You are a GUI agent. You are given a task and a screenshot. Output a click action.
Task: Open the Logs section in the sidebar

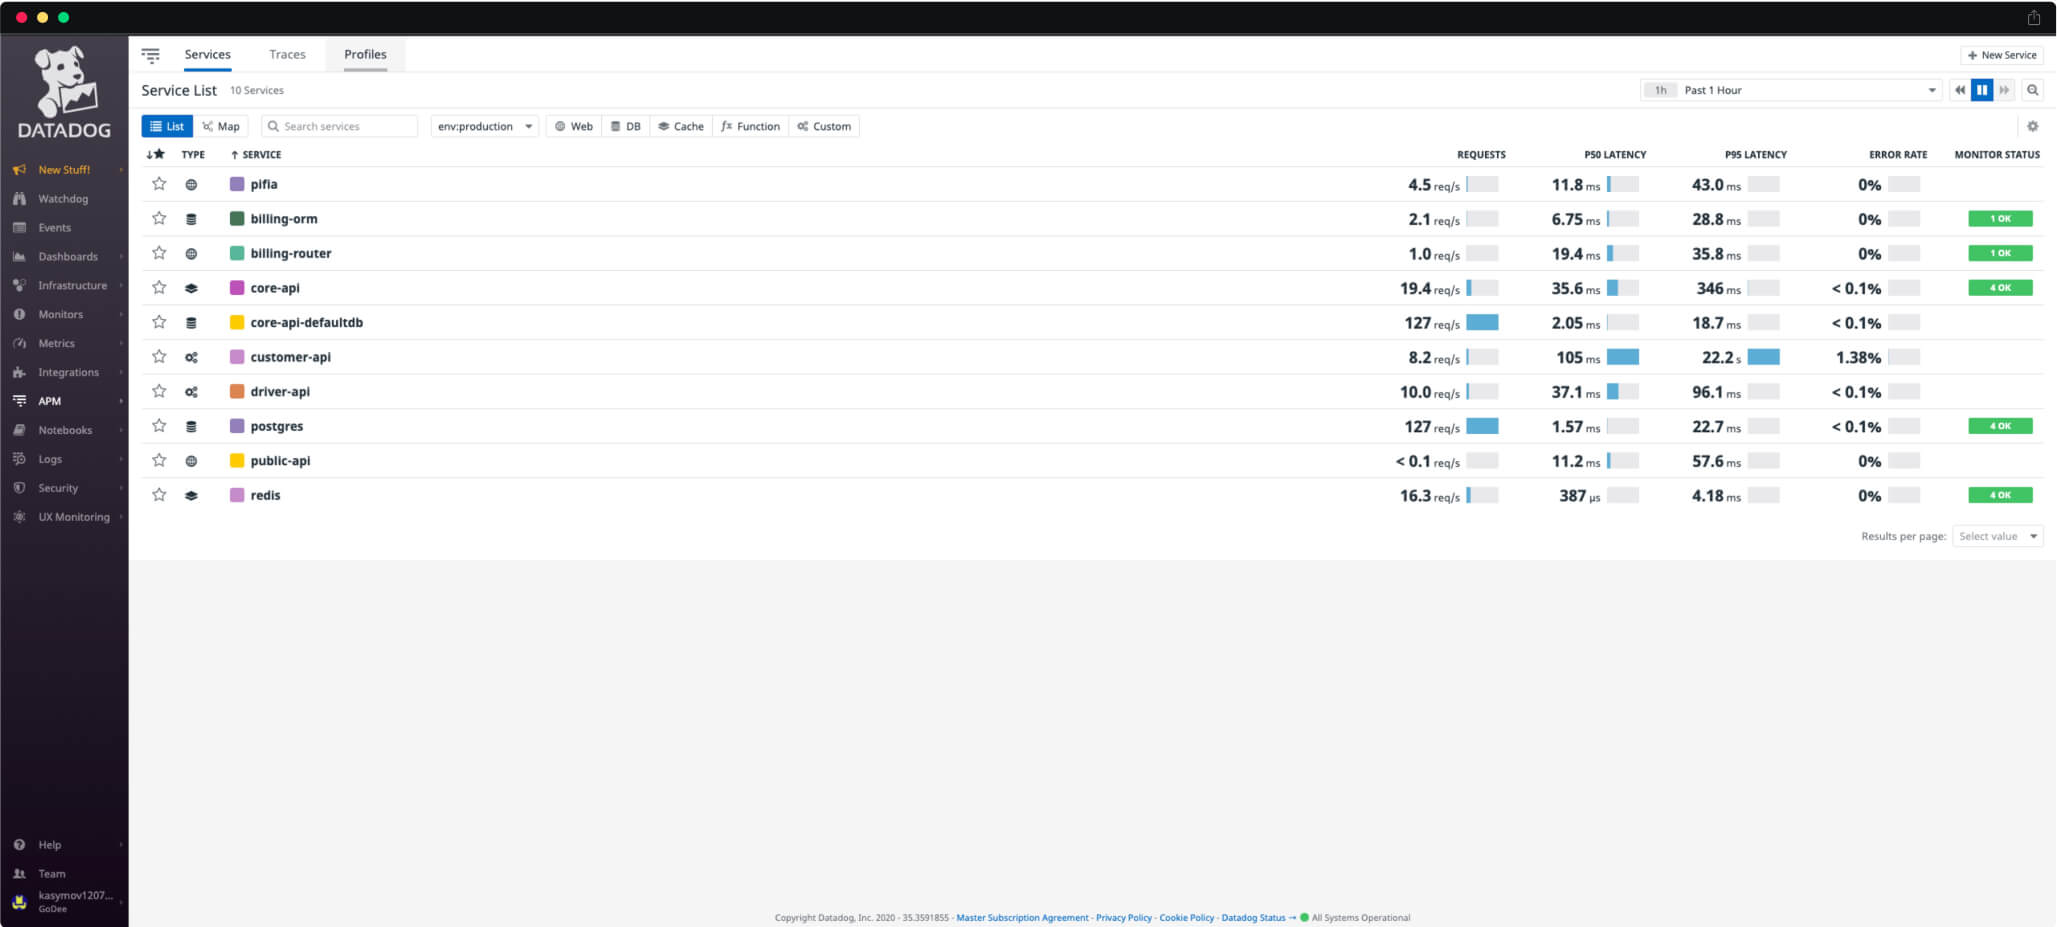pos(48,459)
